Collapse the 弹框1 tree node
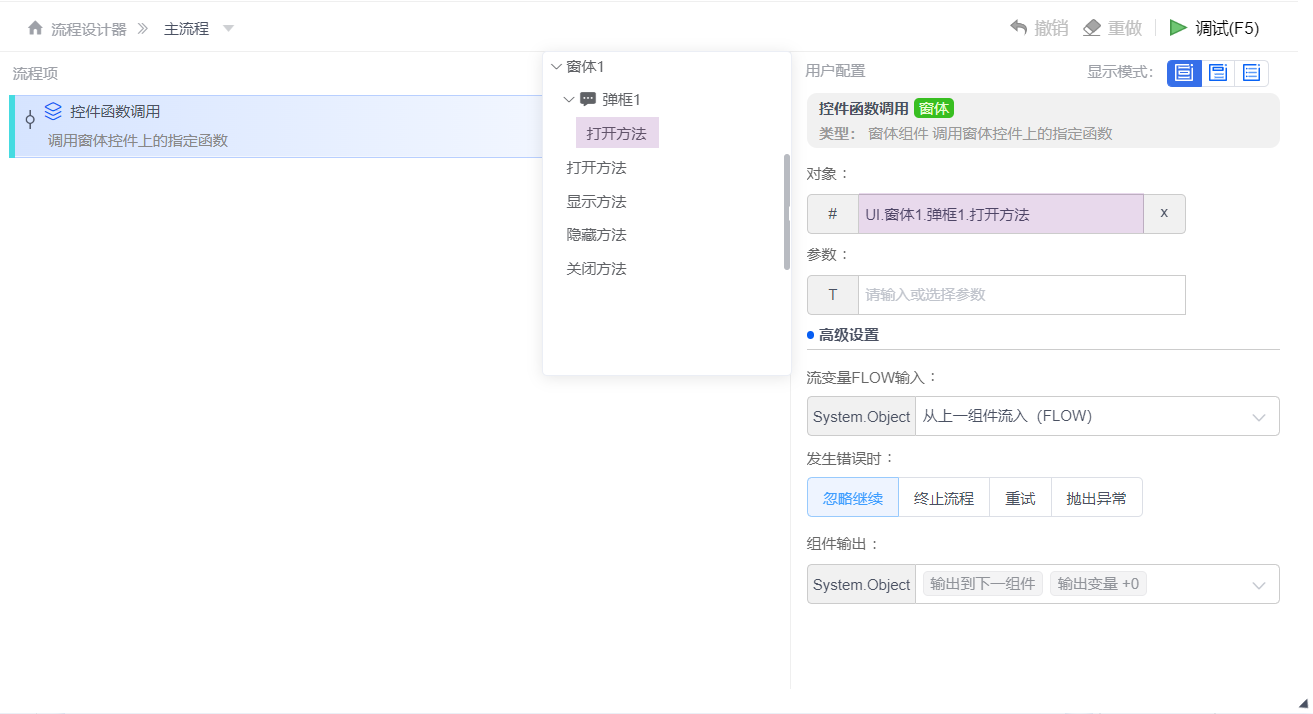The image size is (1313, 714). [570, 98]
